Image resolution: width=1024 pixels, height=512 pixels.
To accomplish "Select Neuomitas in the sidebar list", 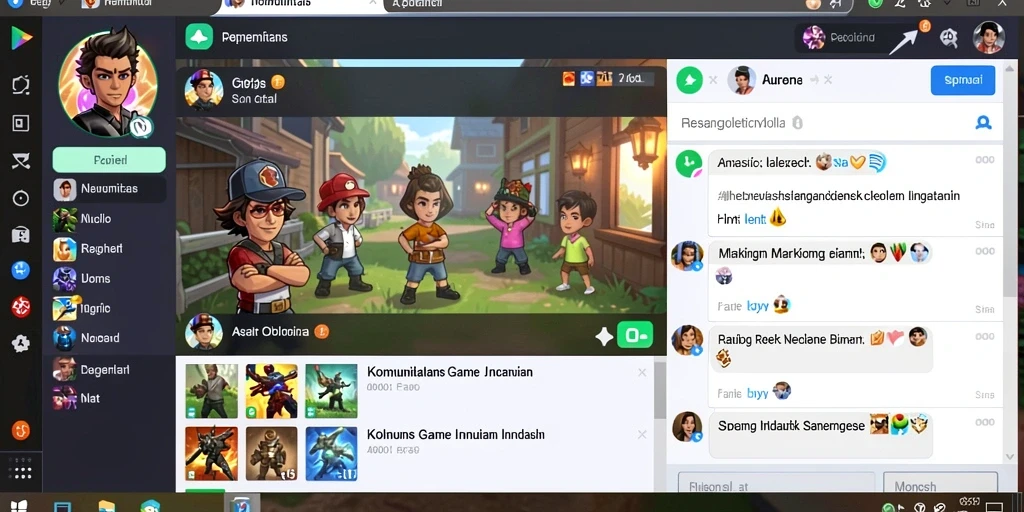I will tap(109, 189).
